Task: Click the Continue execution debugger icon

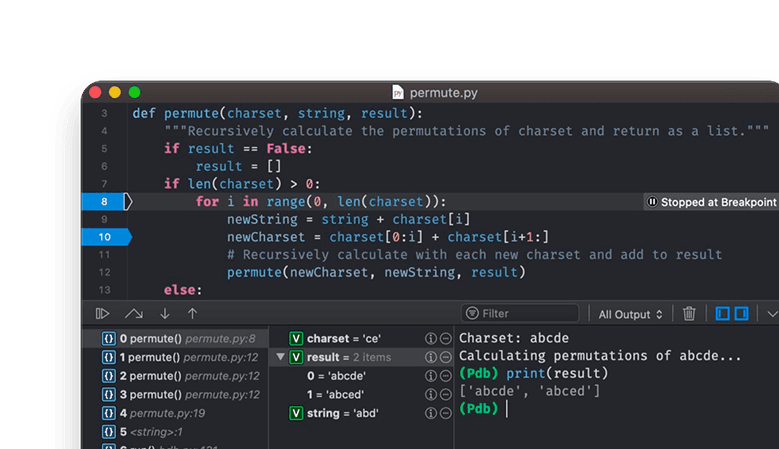Action: click(102, 313)
